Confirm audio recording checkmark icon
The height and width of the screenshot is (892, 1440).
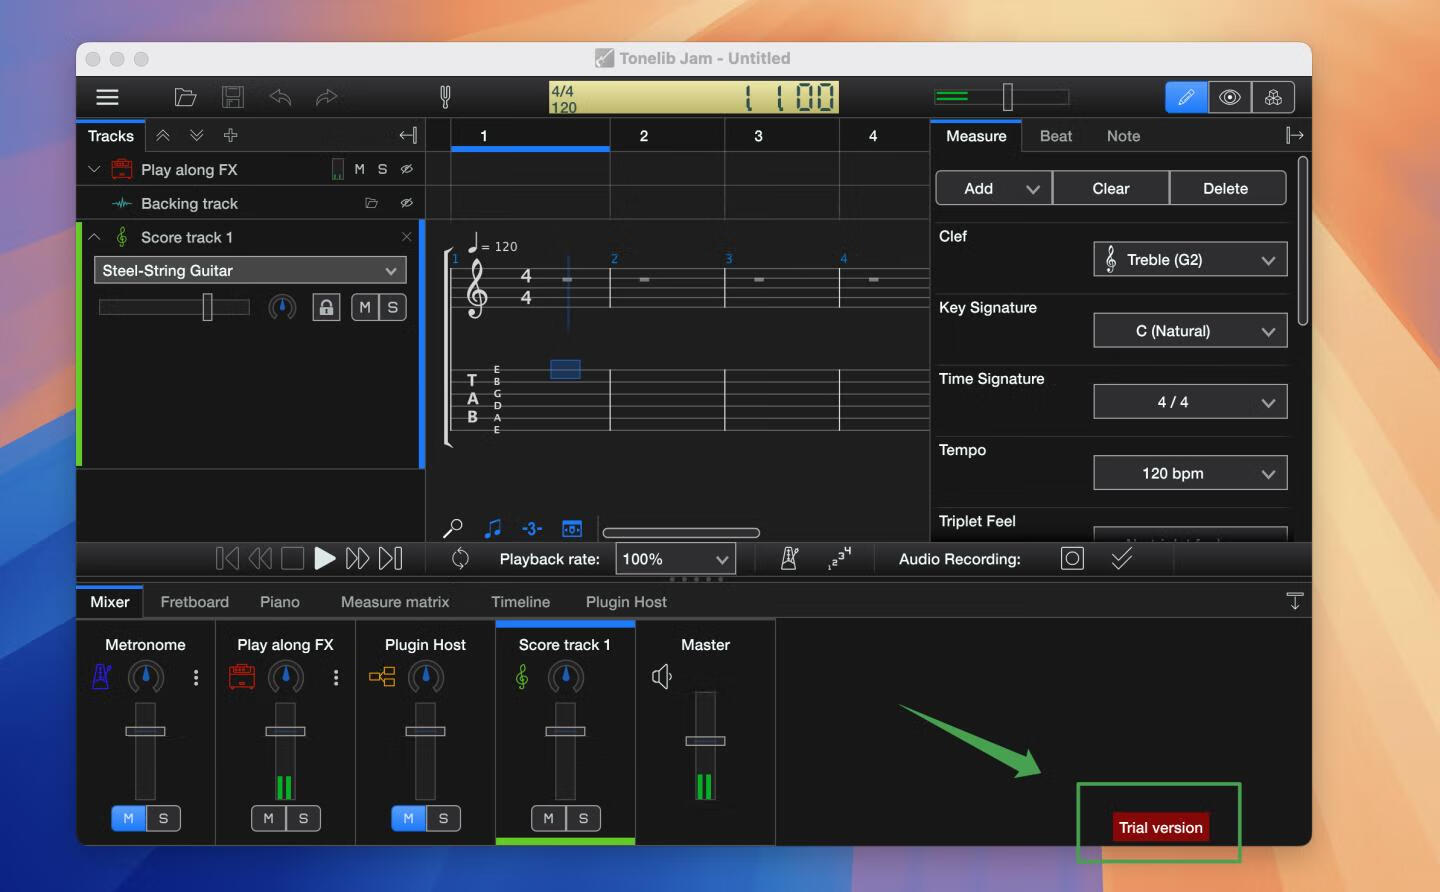tap(1122, 558)
